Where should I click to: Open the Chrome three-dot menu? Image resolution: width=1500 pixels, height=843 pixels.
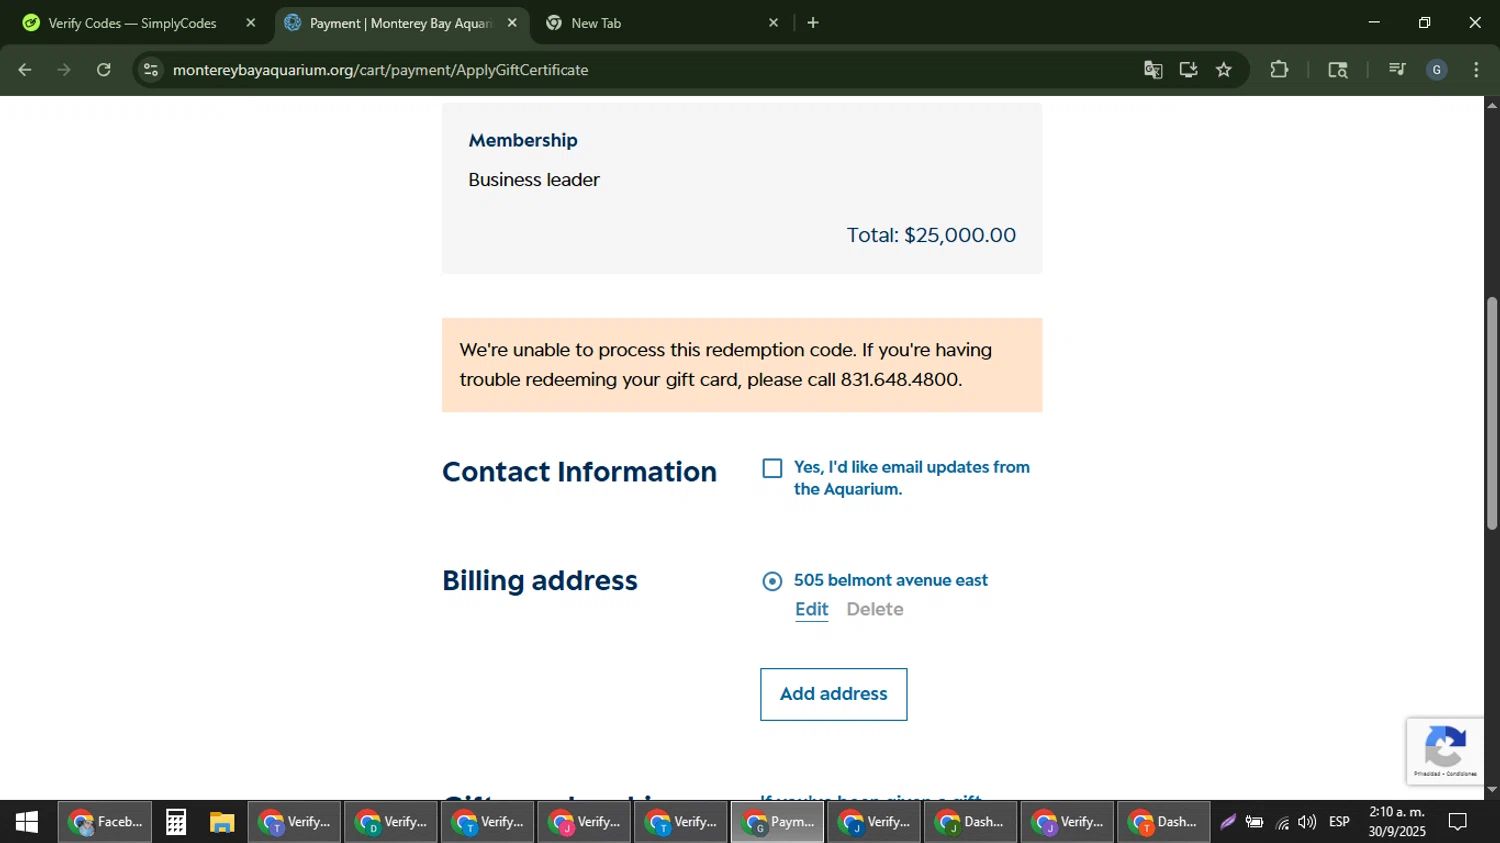coord(1476,70)
